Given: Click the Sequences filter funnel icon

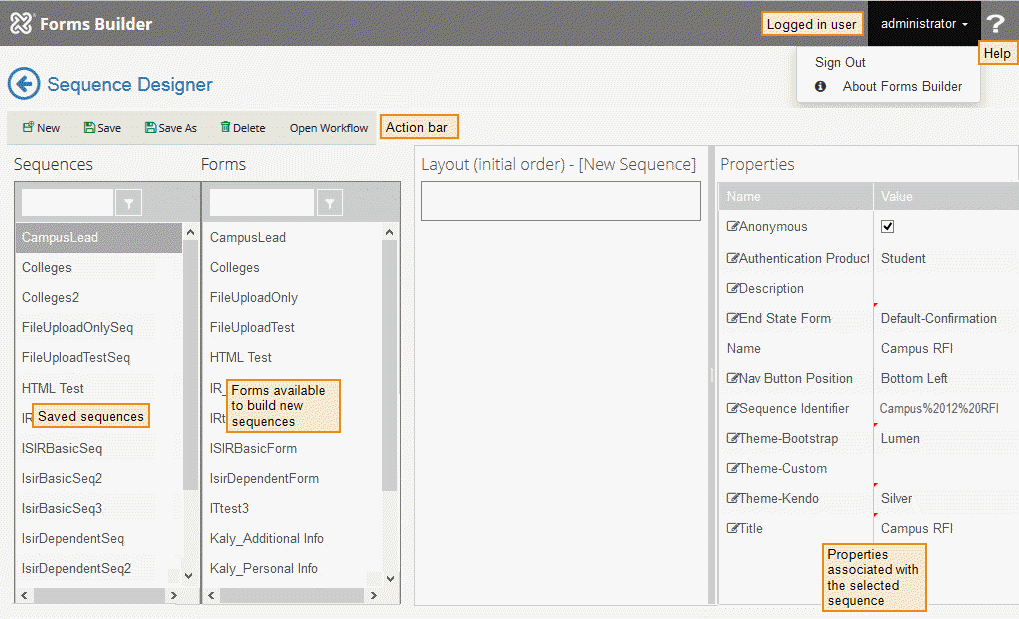Looking at the screenshot, I should pyautogui.click(x=128, y=202).
